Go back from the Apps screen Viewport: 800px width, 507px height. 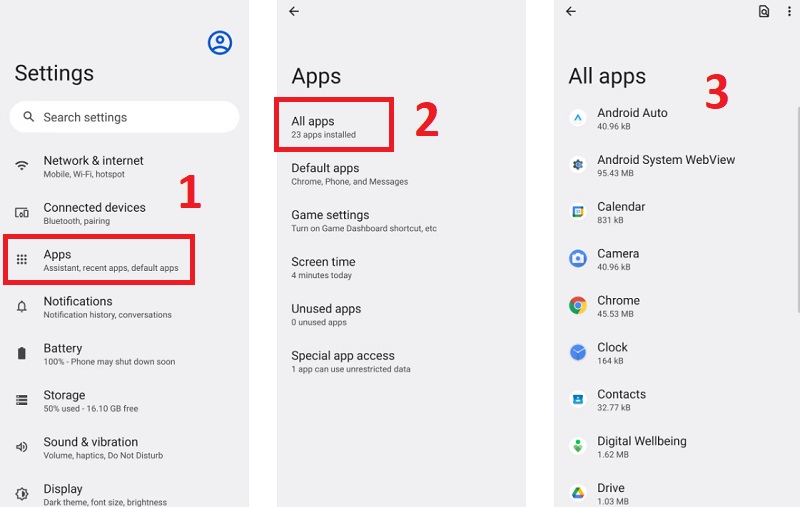(293, 11)
